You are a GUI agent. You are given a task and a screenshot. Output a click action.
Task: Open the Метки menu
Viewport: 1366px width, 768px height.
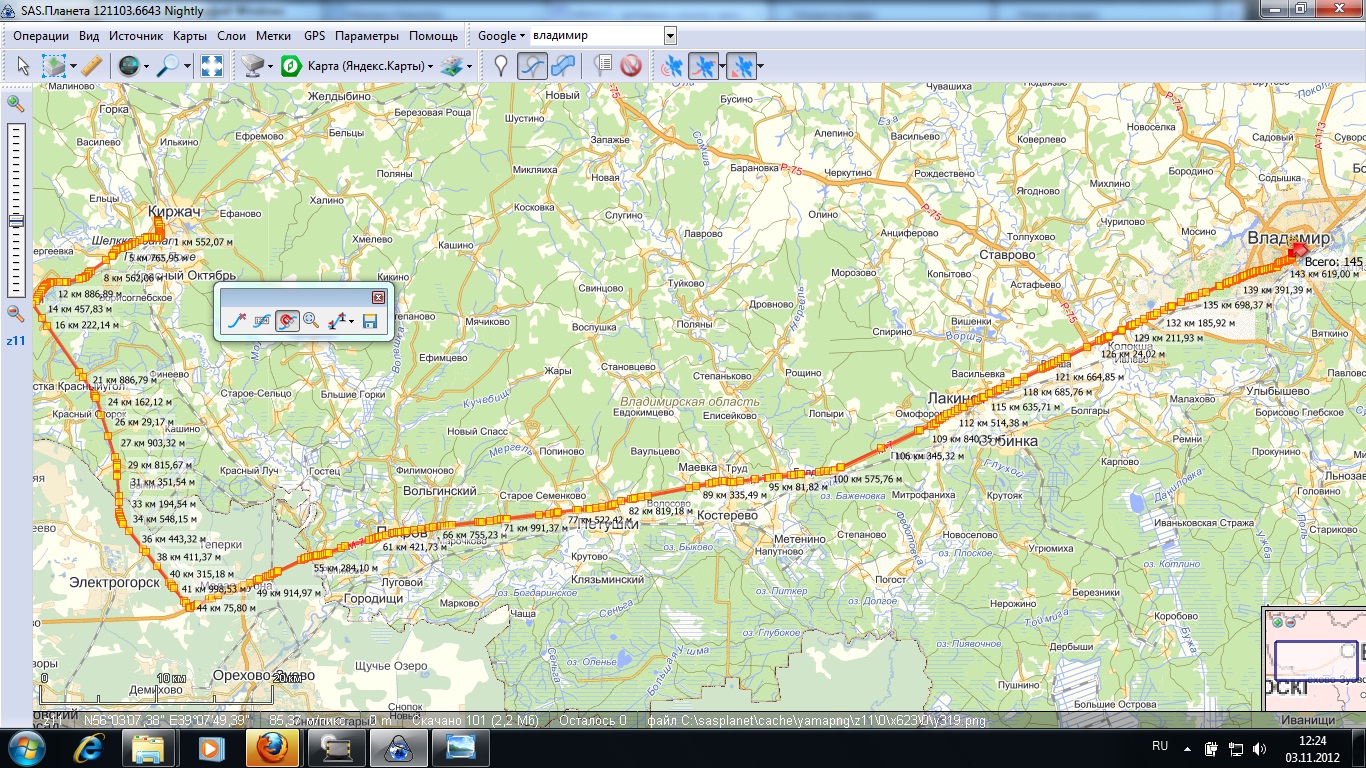click(x=273, y=36)
